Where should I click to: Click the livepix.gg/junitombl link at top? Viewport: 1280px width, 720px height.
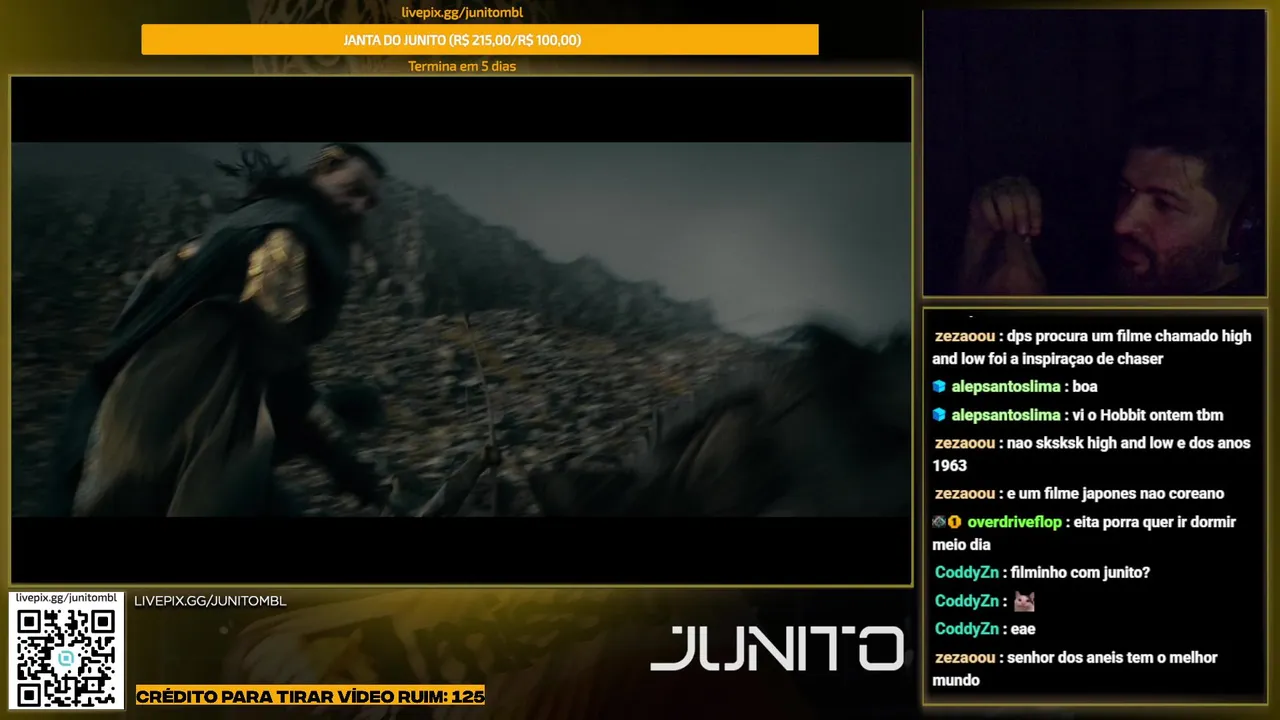(462, 13)
